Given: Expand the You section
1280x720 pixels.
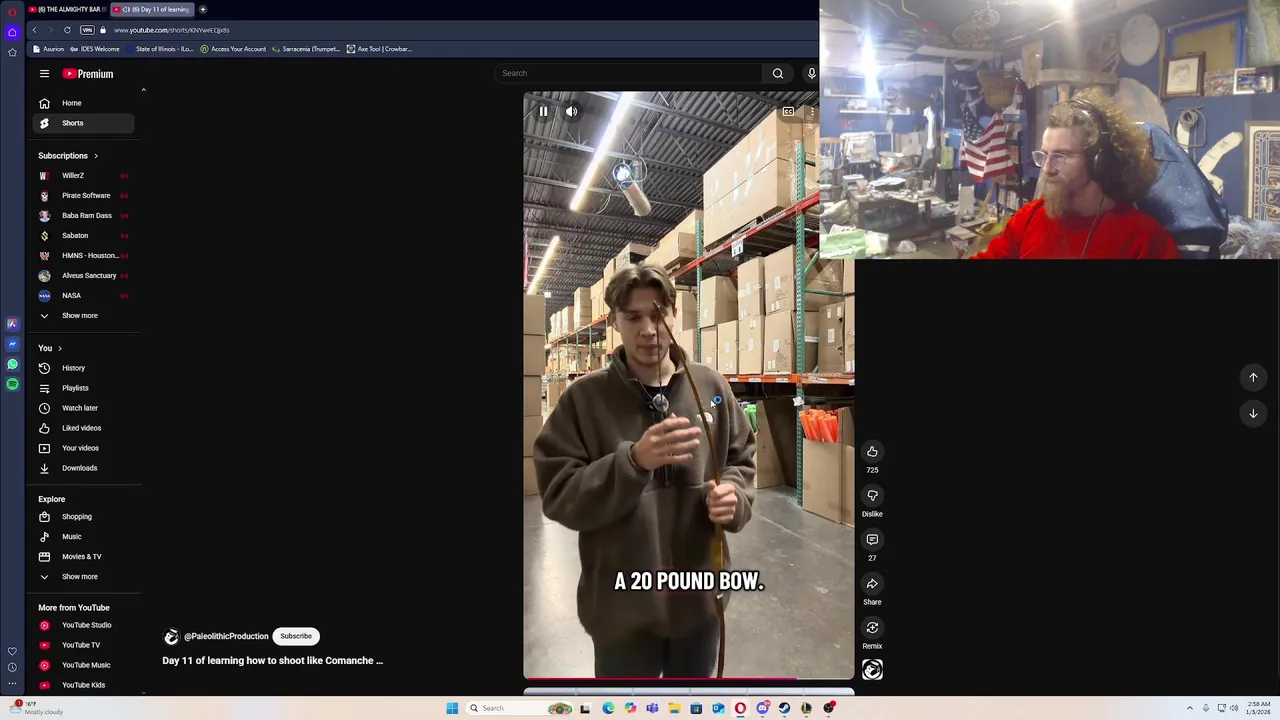Looking at the screenshot, I should pos(50,348).
